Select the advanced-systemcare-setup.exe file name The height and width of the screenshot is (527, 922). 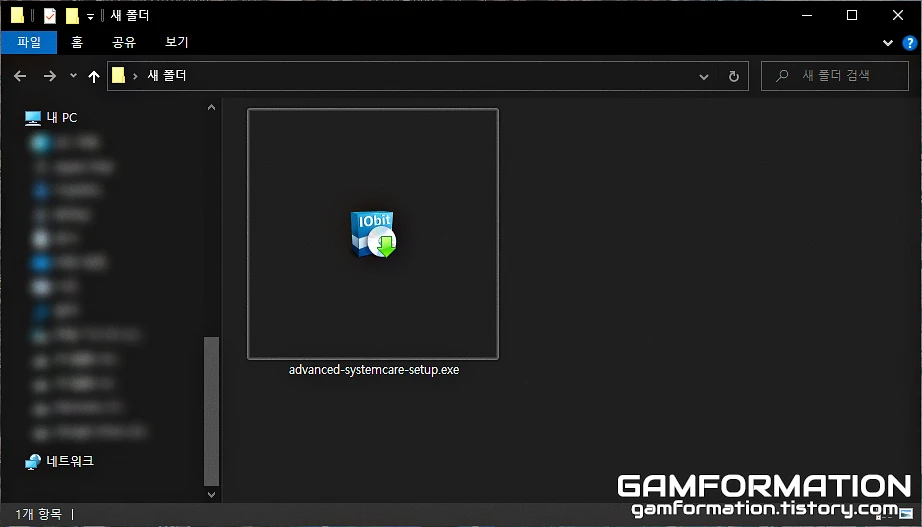click(x=374, y=369)
